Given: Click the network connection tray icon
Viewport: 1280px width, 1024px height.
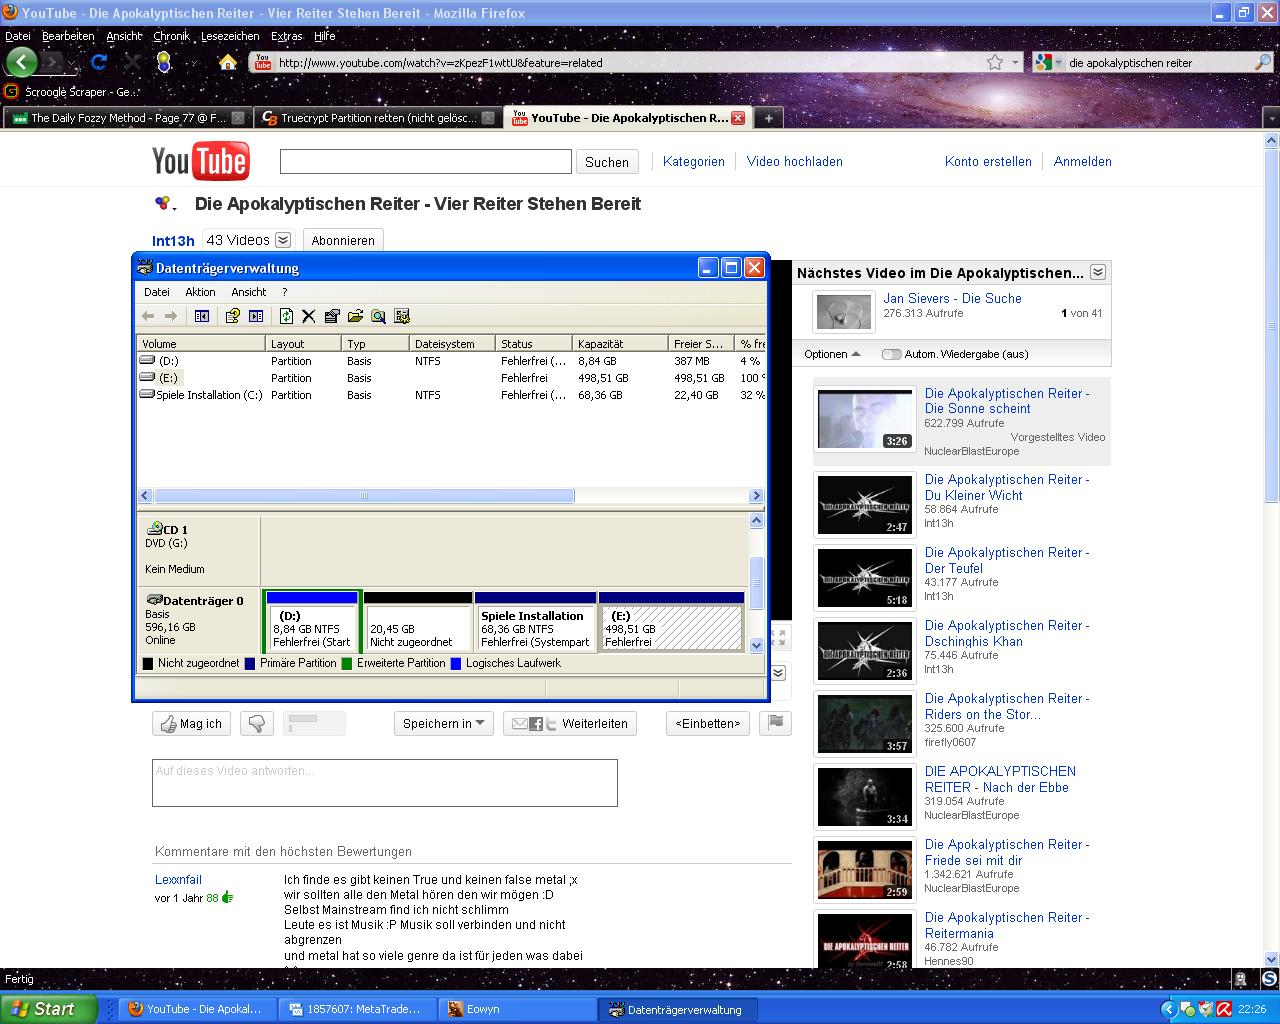Looking at the screenshot, I should click(x=1187, y=1009).
